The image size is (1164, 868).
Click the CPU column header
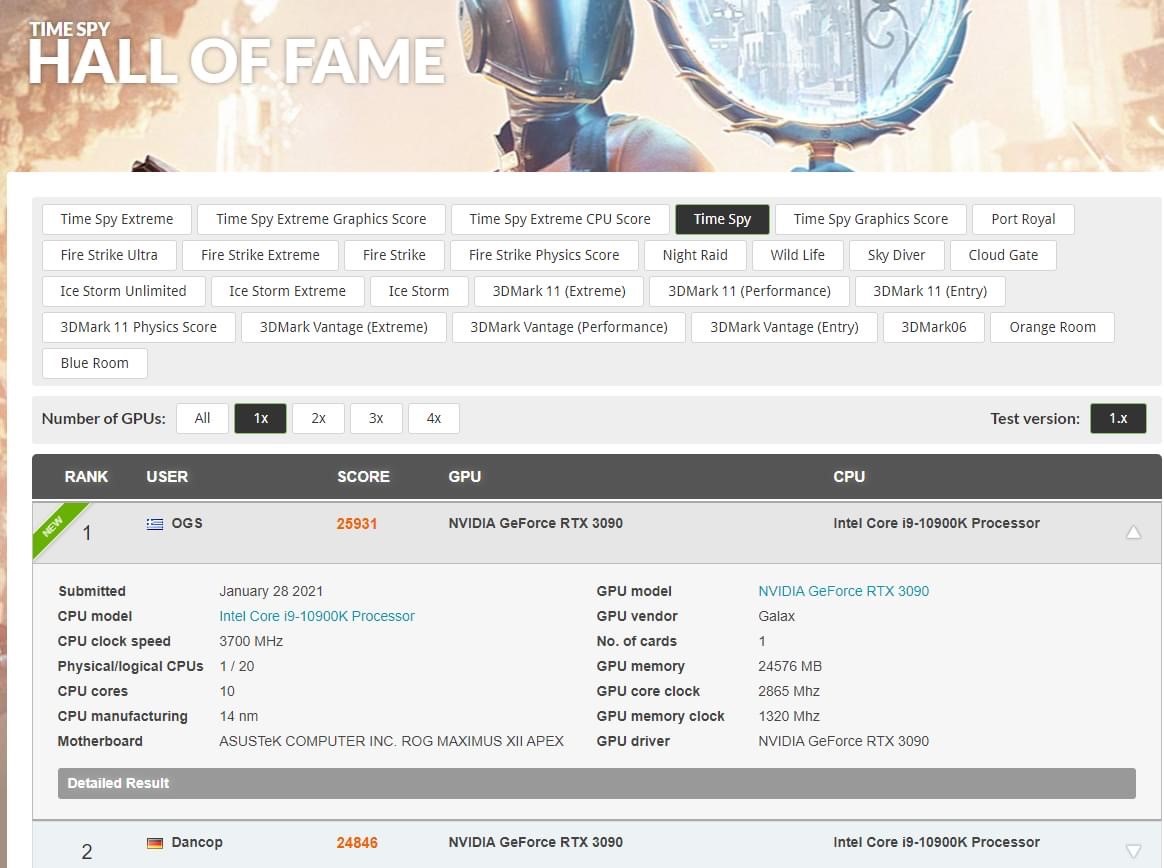point(849,477)
